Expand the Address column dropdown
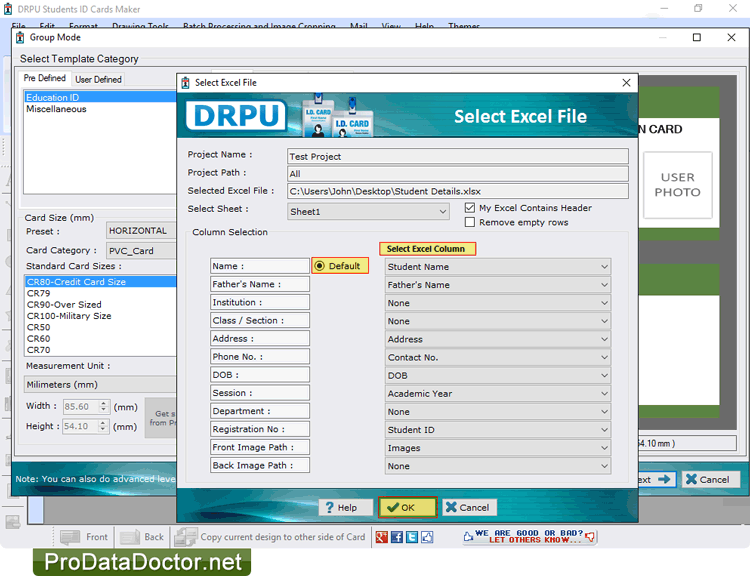 (498, 339)
